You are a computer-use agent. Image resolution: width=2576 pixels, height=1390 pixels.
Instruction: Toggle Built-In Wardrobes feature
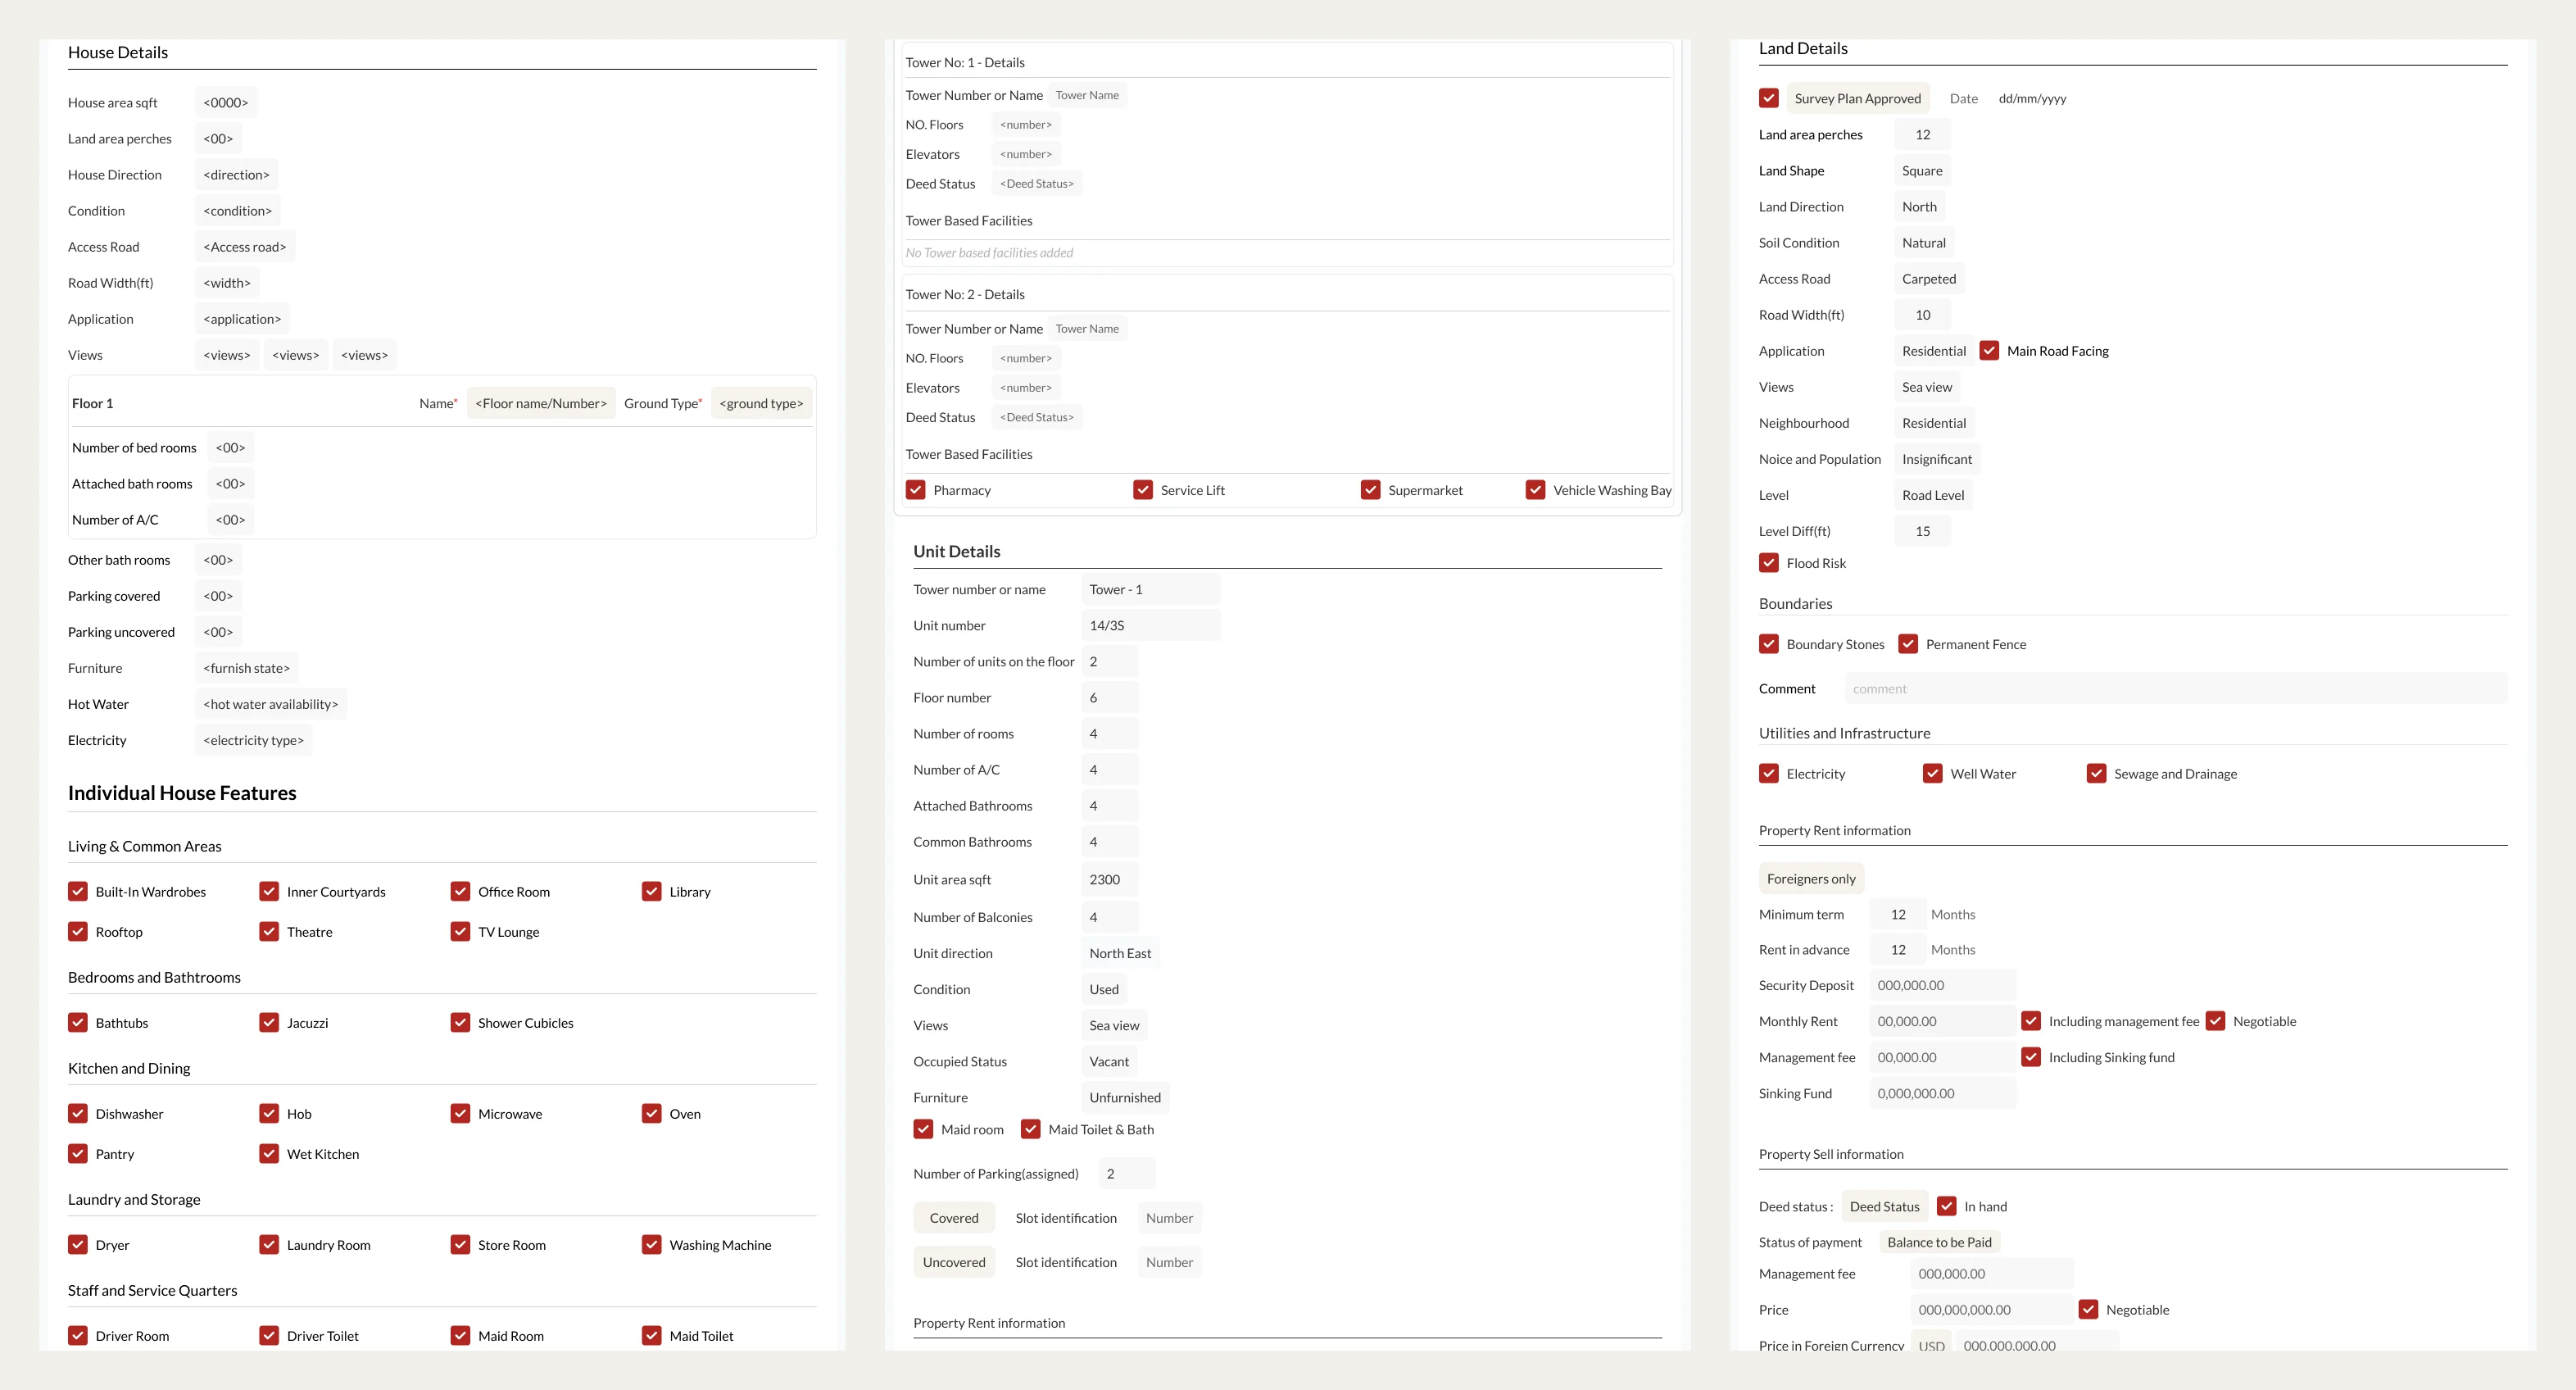(78, 892)
